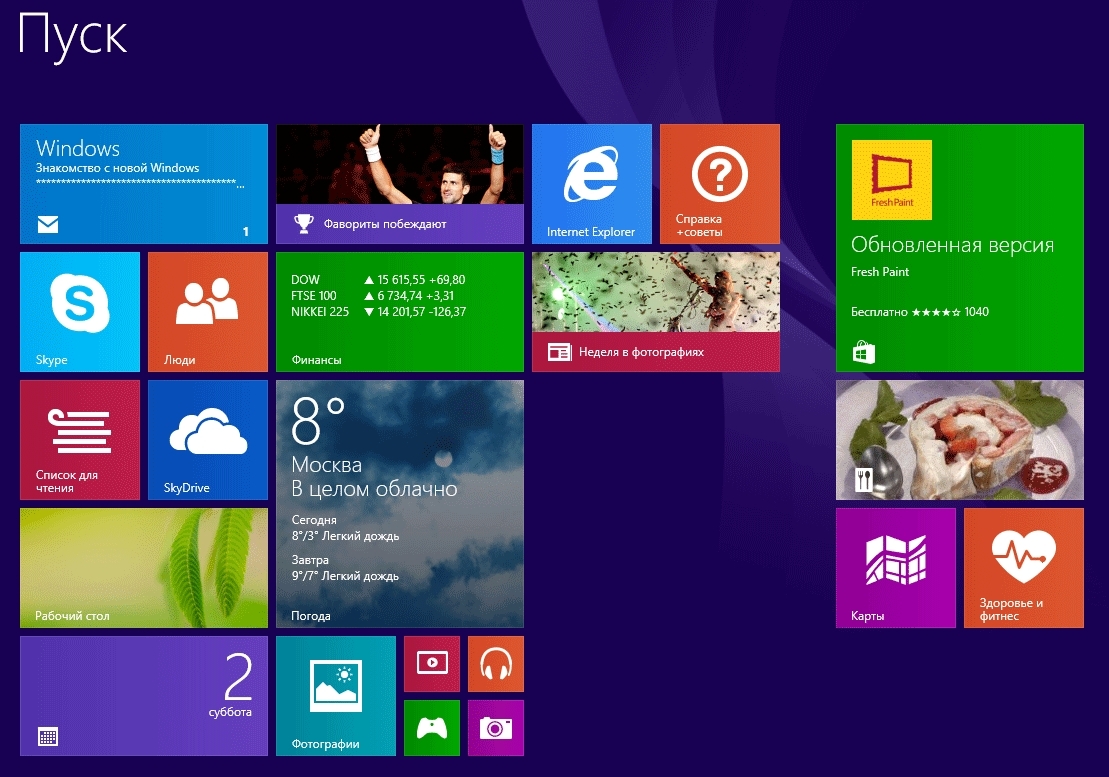1109x777 pixels.
Task: Click the Пуск heading text
Action: coord(73,36)
